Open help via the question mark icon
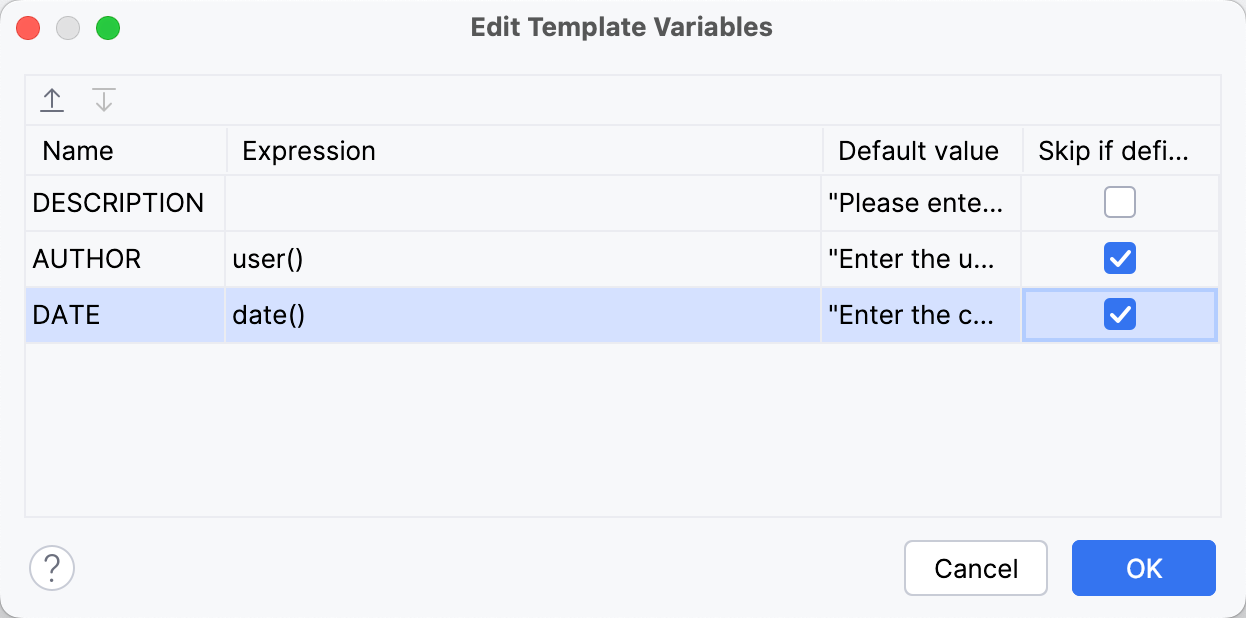Screen dimensions: 1246x618 (x=52, y=568)
